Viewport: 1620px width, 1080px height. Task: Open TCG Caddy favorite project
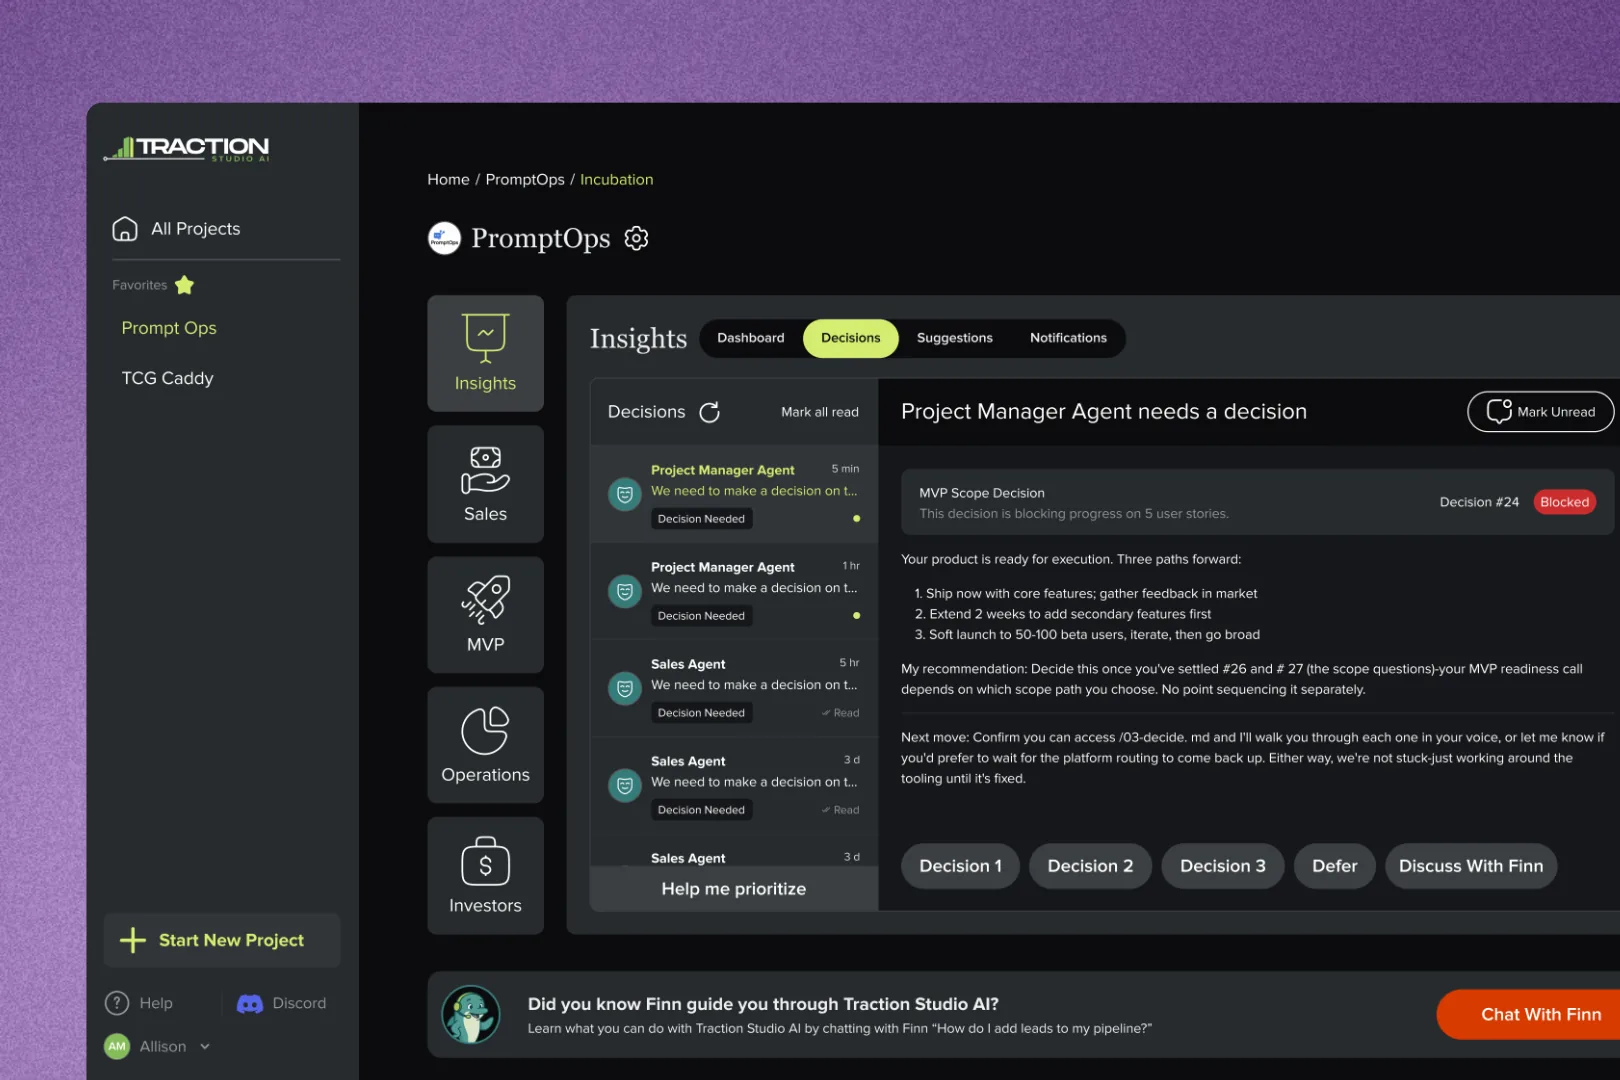(168, 378)
